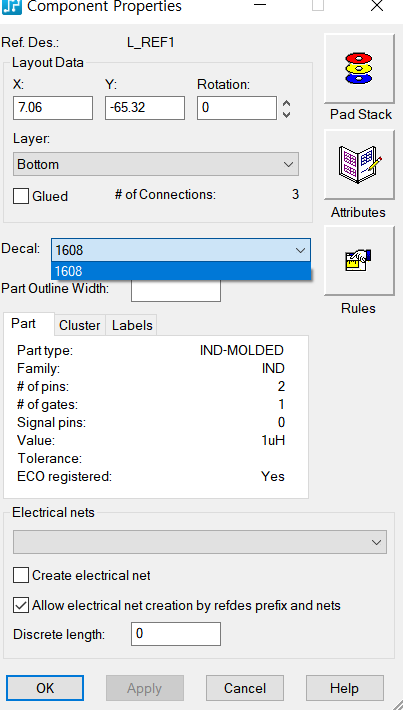
Task: Switch to the Cluster tab
Action: tap(80, 326)
